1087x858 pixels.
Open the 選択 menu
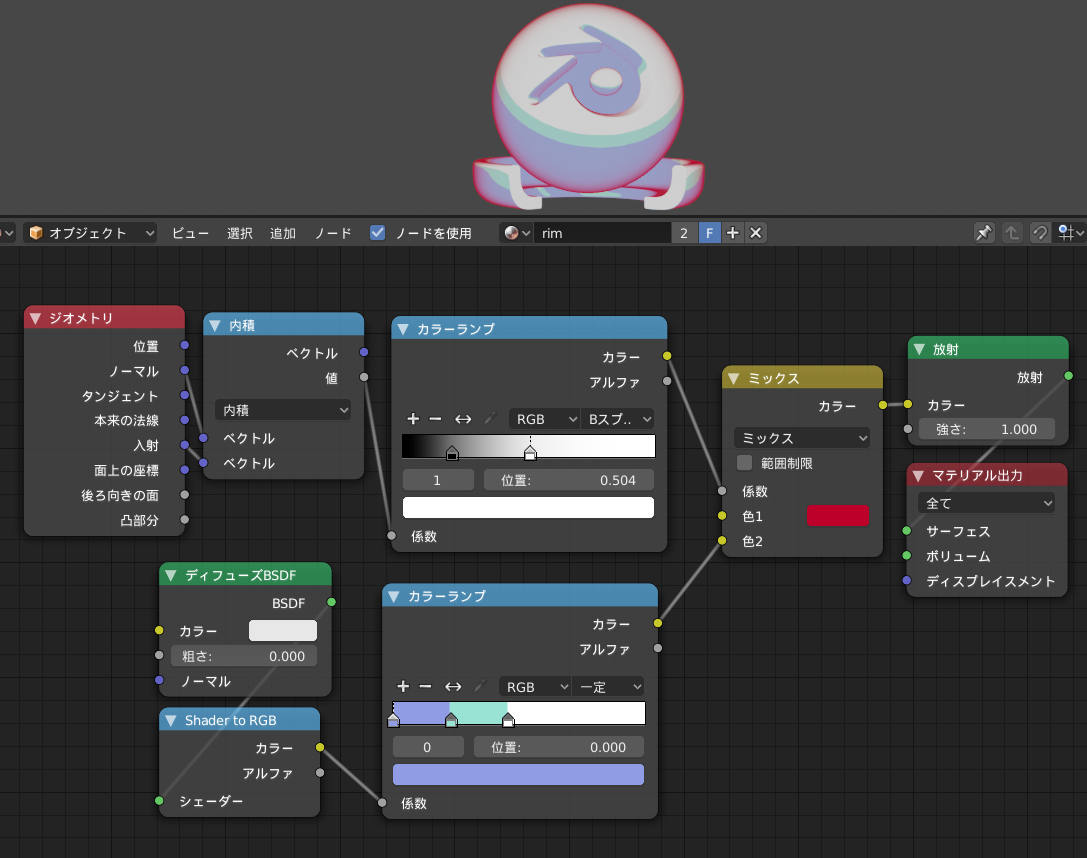[240, 233]
